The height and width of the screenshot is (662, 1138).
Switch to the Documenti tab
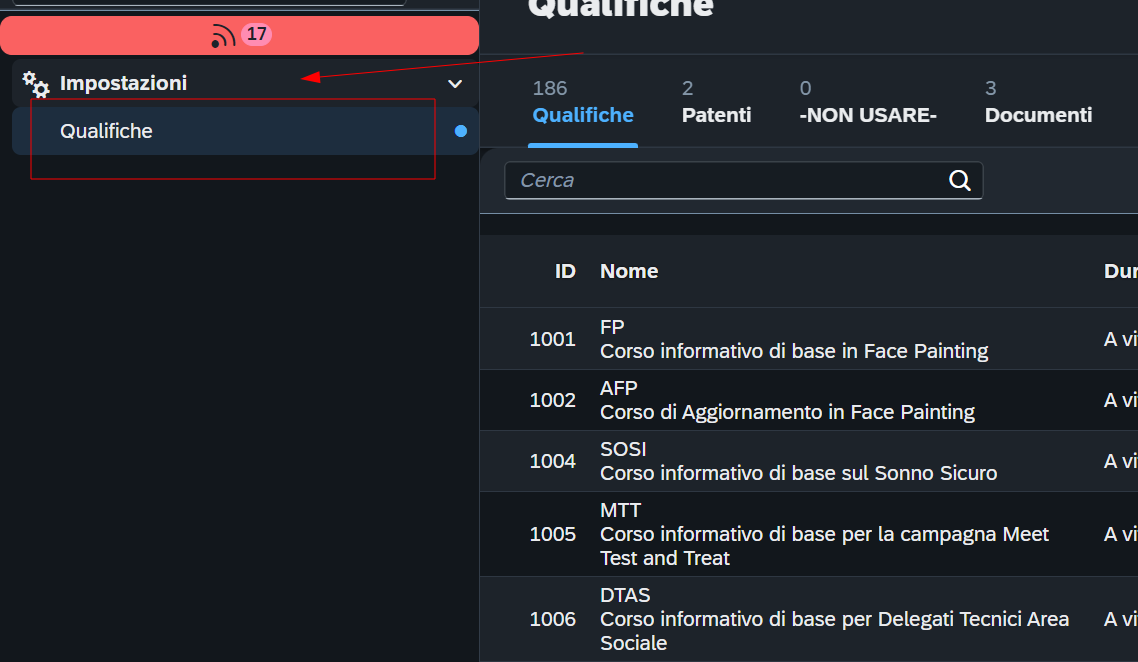pyautogui.click(x=1038, y=103)
